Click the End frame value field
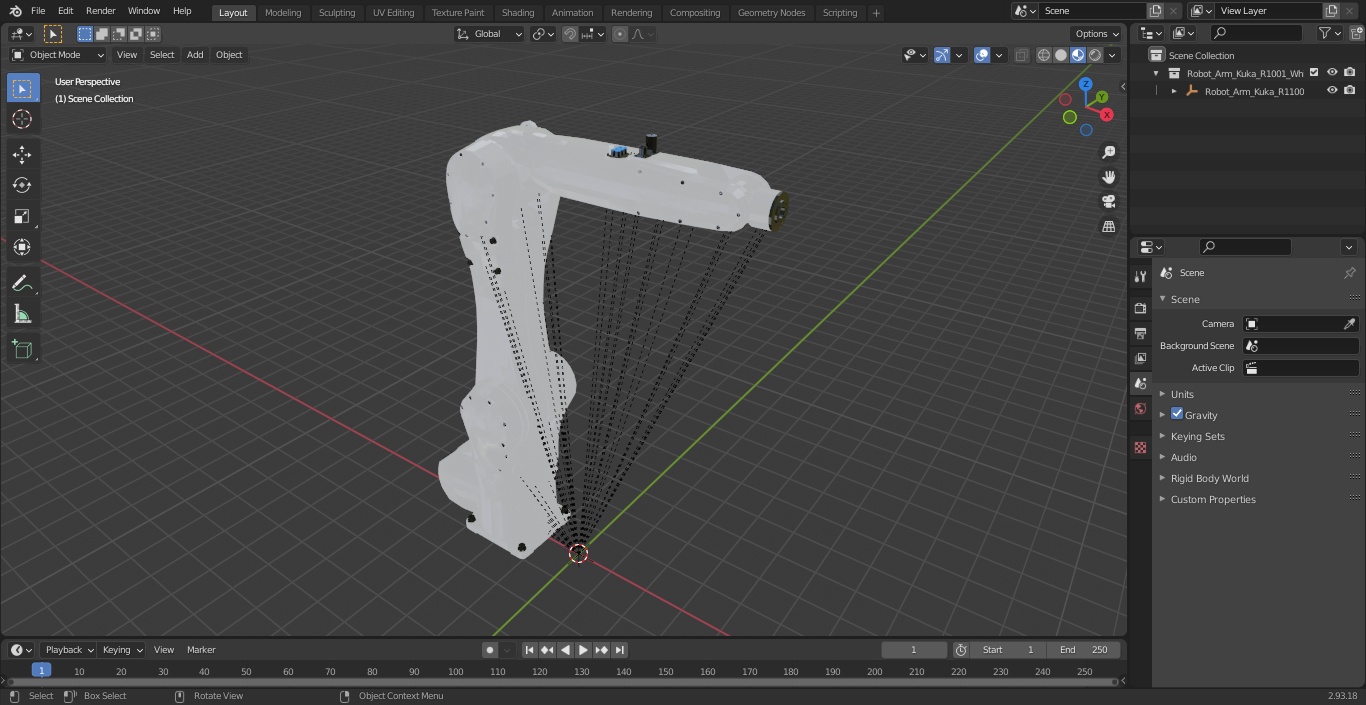Screen dimensions: 1366x705 [x=1084, y=650]
